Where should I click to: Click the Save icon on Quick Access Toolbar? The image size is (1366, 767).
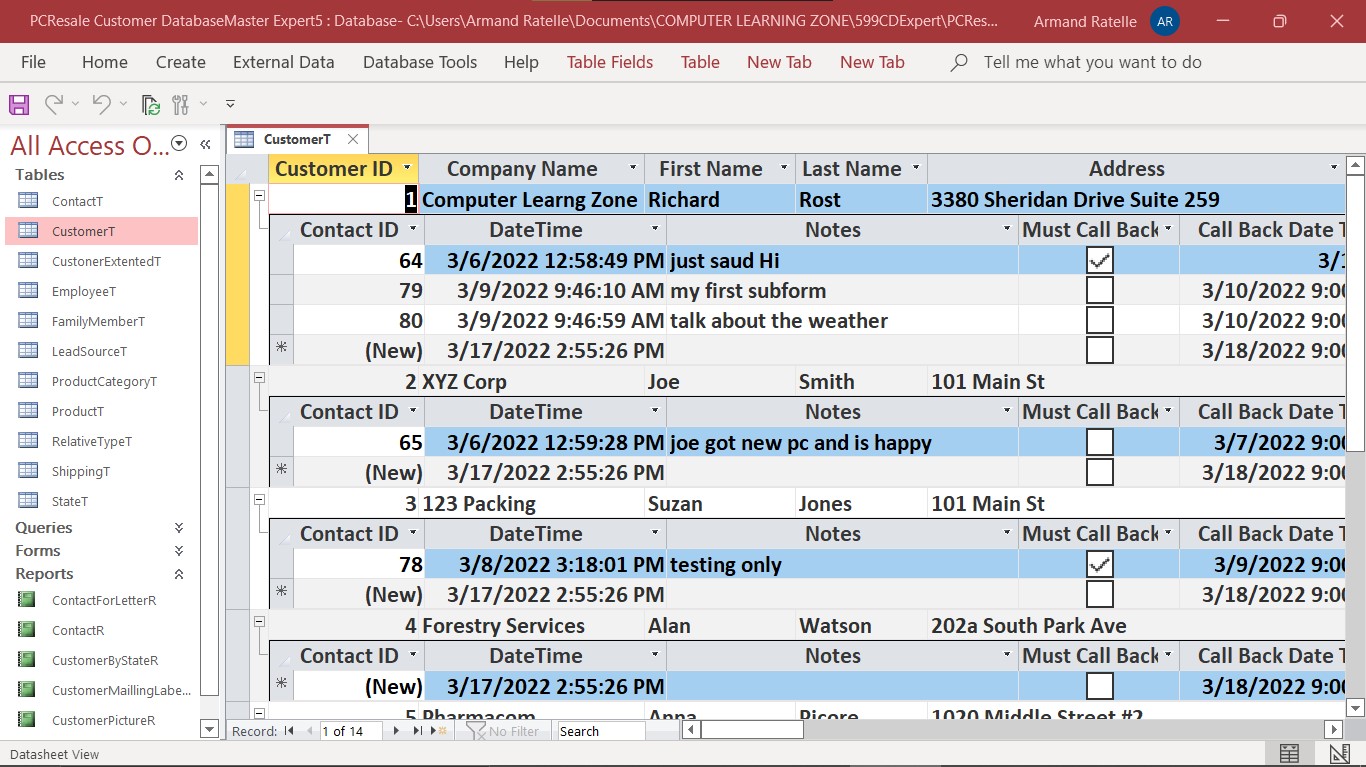pyautogui.click(x=18, y=104)
